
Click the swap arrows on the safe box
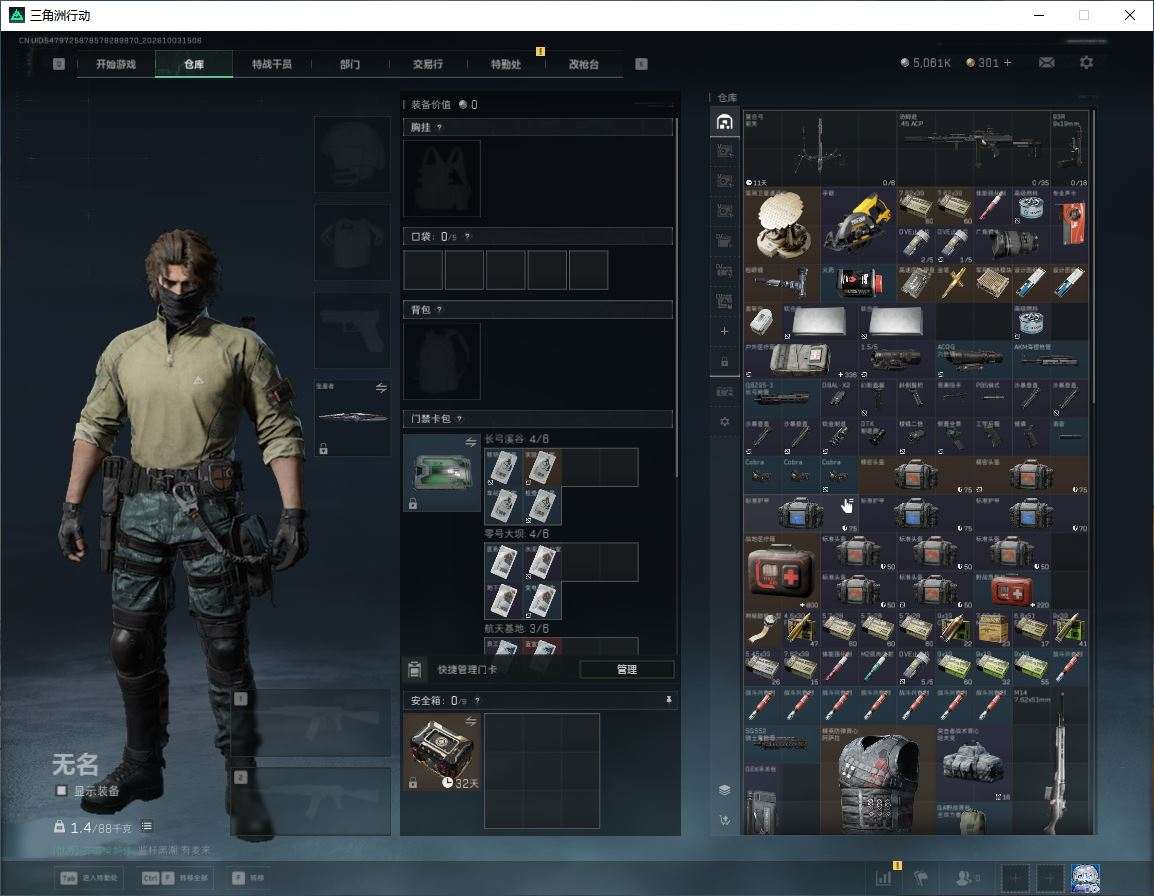(470, 722)
